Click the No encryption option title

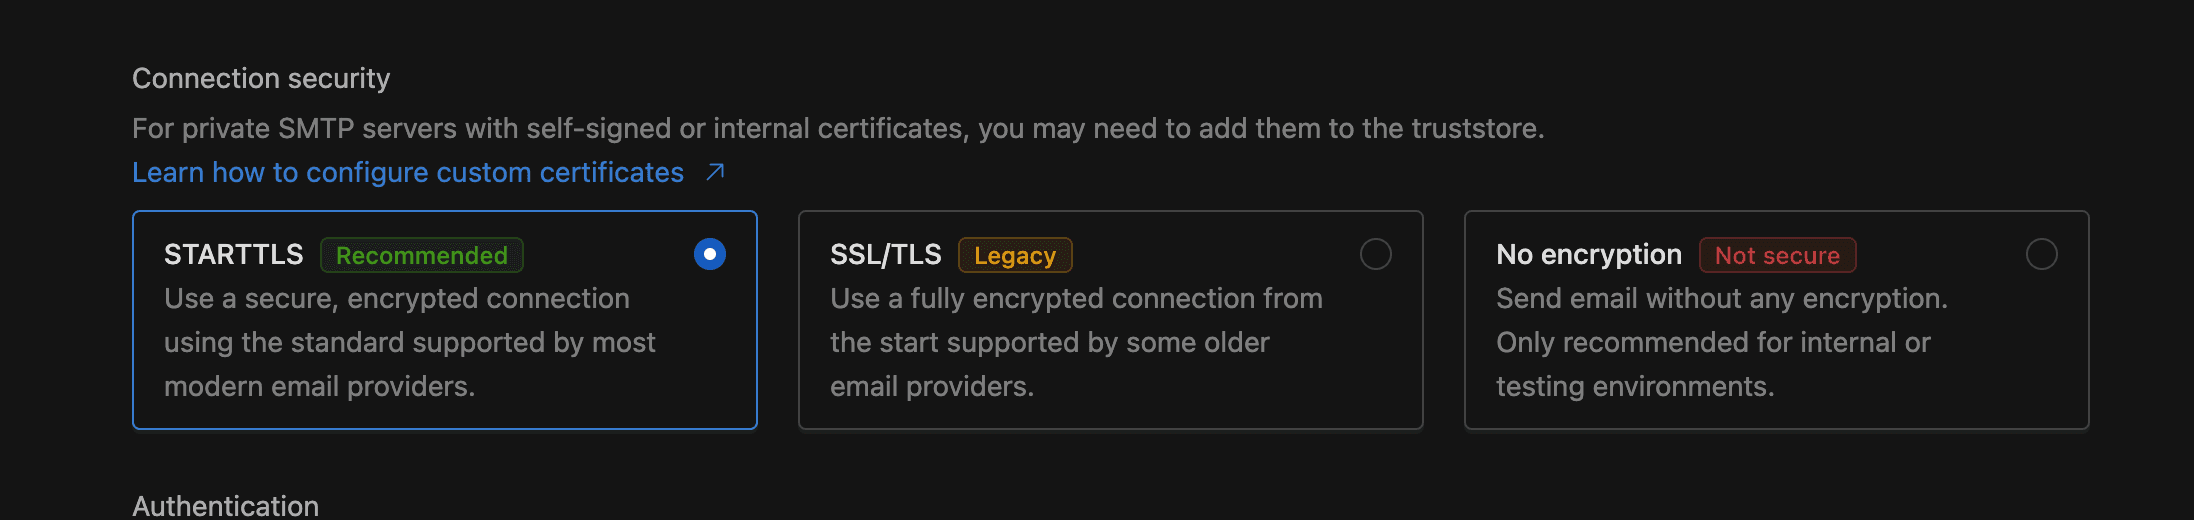click(1589, 255)
